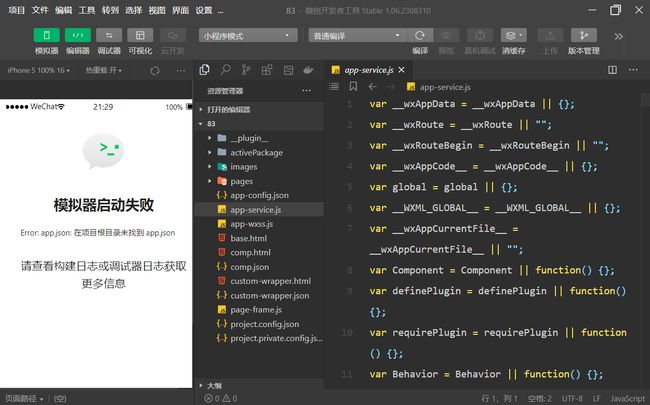Open custom-wrapper.json file

click(259, 296)
